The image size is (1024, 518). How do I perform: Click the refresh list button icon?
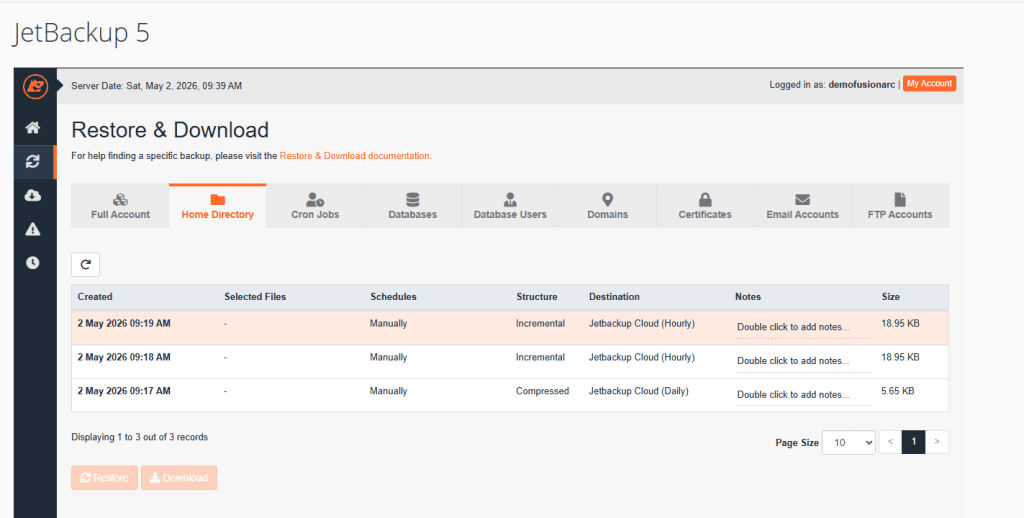pos(86,265)
